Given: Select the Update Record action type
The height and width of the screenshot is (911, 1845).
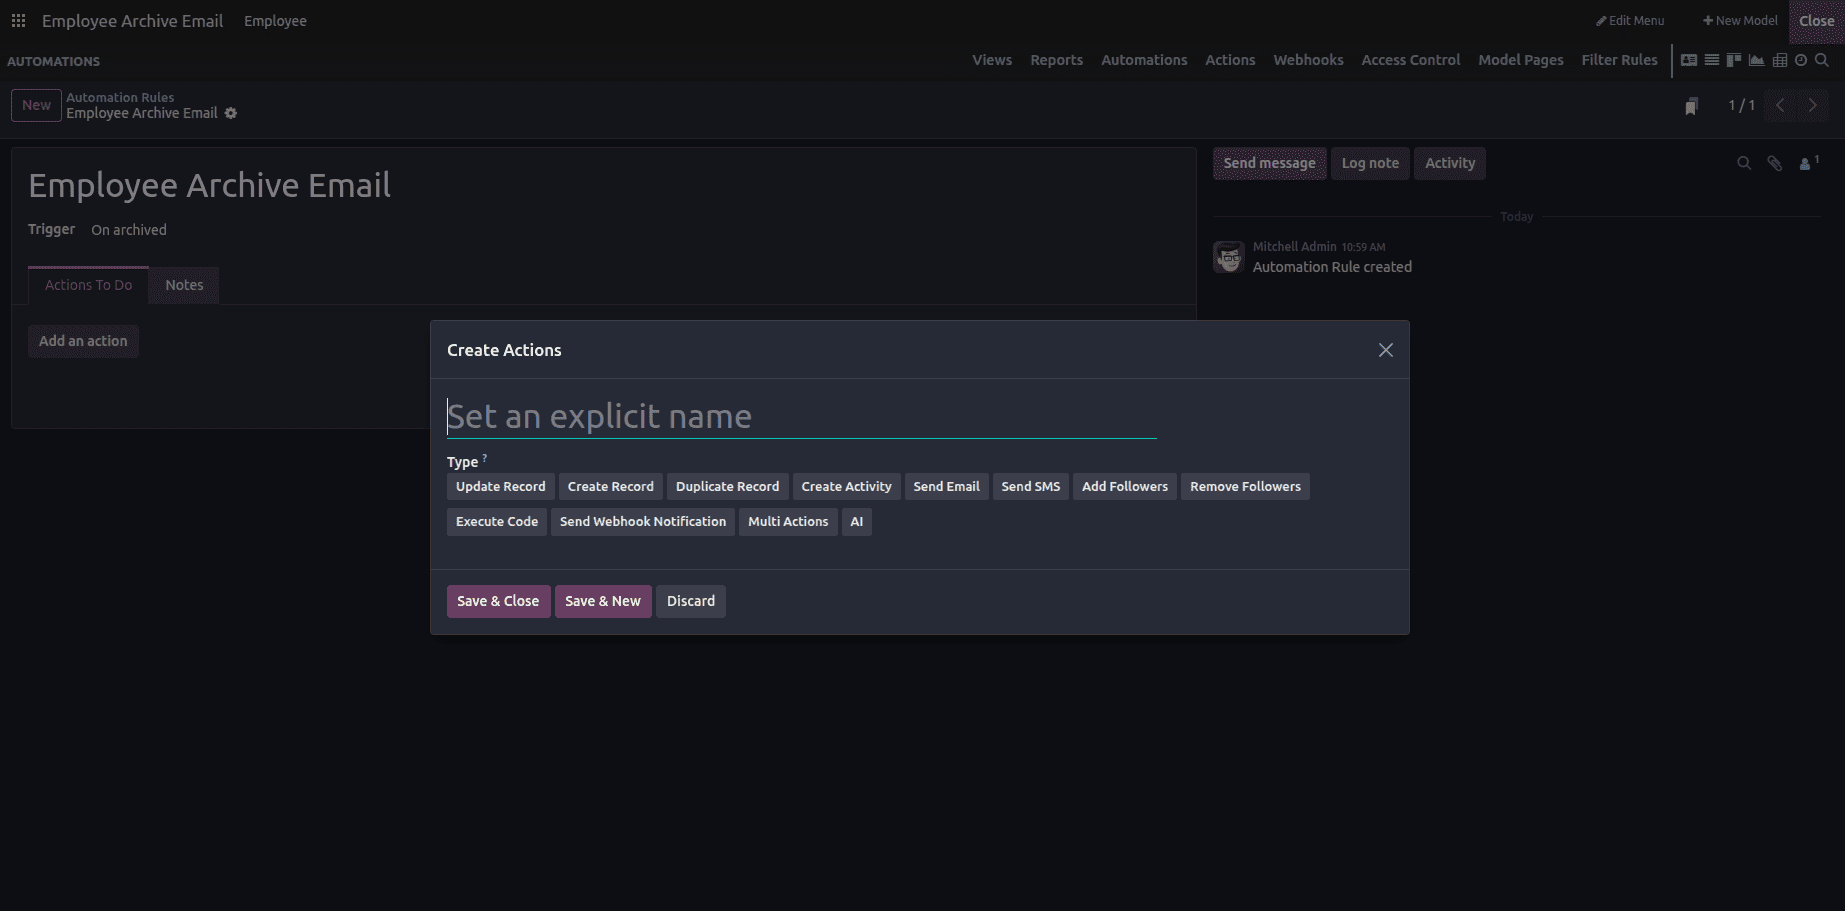Looking at the screenshot, I should click(500, 486).
